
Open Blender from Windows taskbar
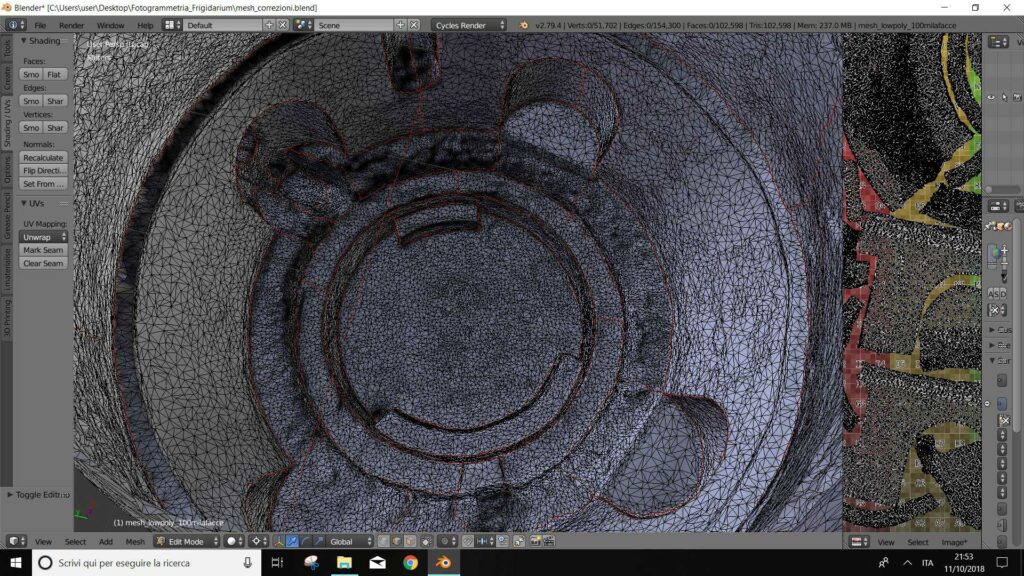point(443,562)
